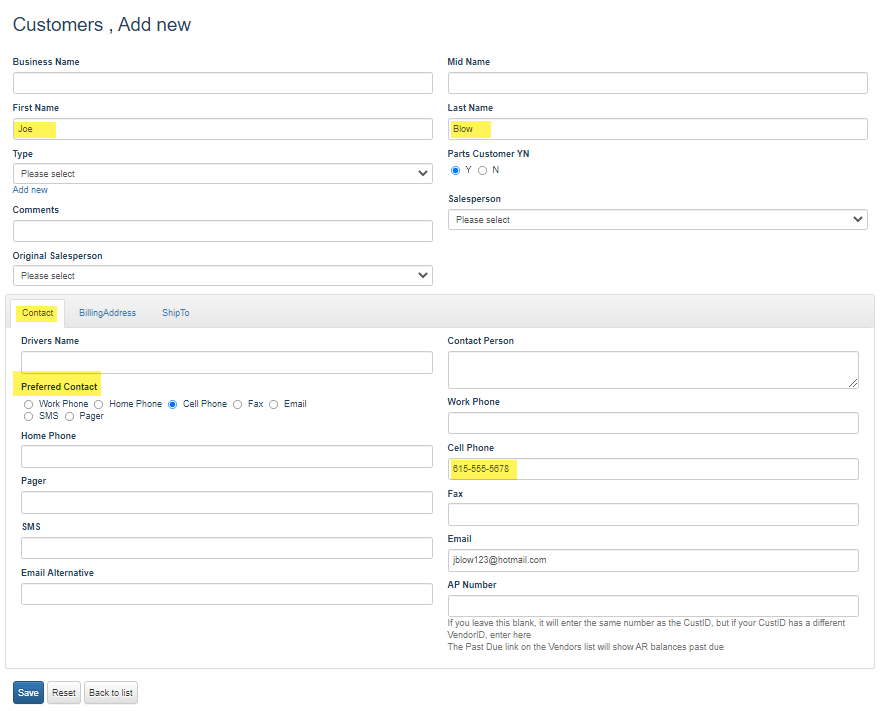Click the Save button
The height and width of the screenshot is (711, 880).
click(x=28, y=692)
